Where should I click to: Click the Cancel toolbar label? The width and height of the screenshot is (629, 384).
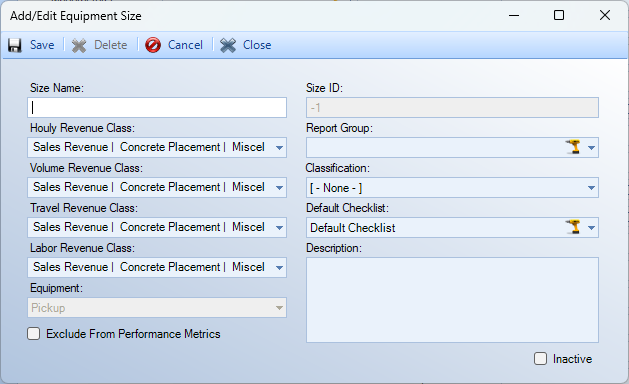[x=185, y=45]
